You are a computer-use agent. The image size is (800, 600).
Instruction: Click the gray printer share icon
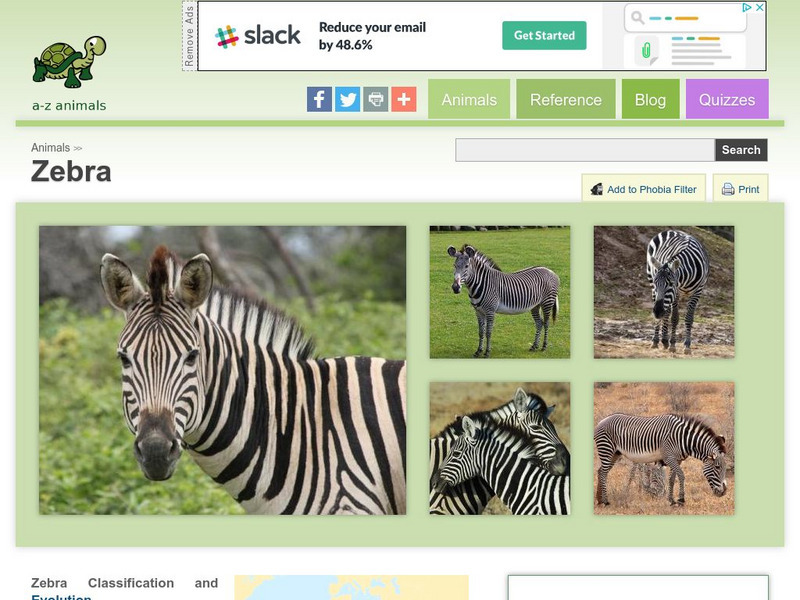(376, 99)
